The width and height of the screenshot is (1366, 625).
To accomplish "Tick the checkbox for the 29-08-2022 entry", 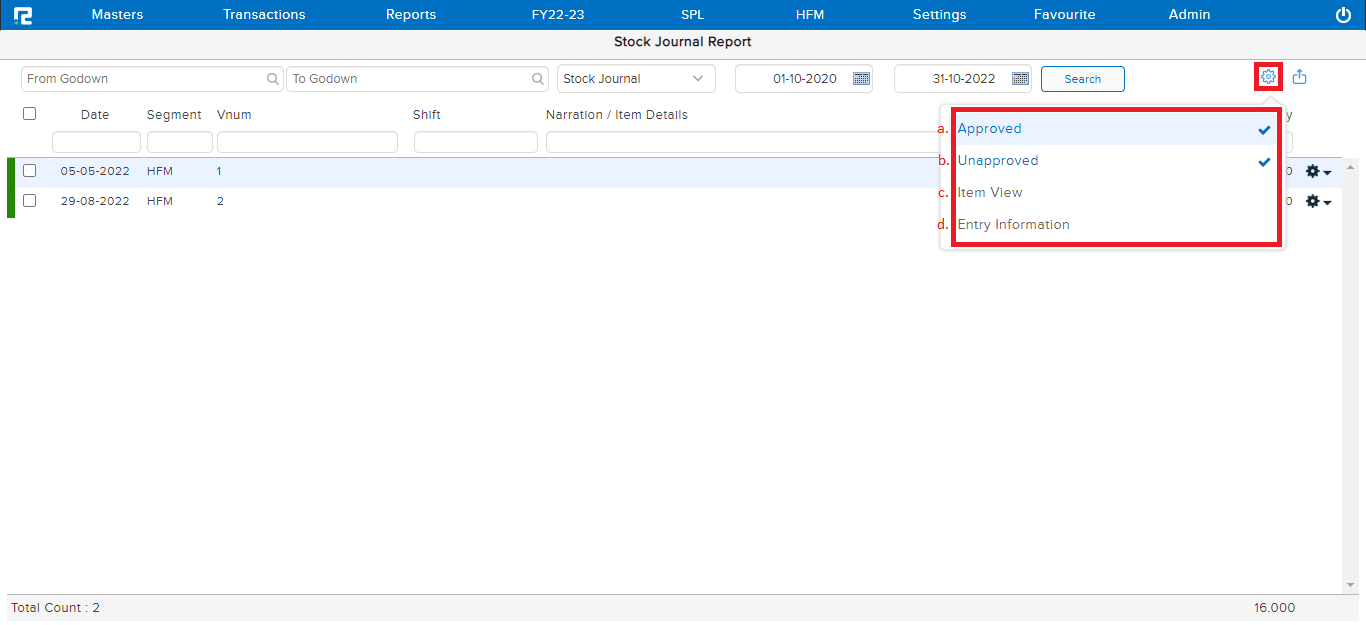I will (x=30, y=201).
